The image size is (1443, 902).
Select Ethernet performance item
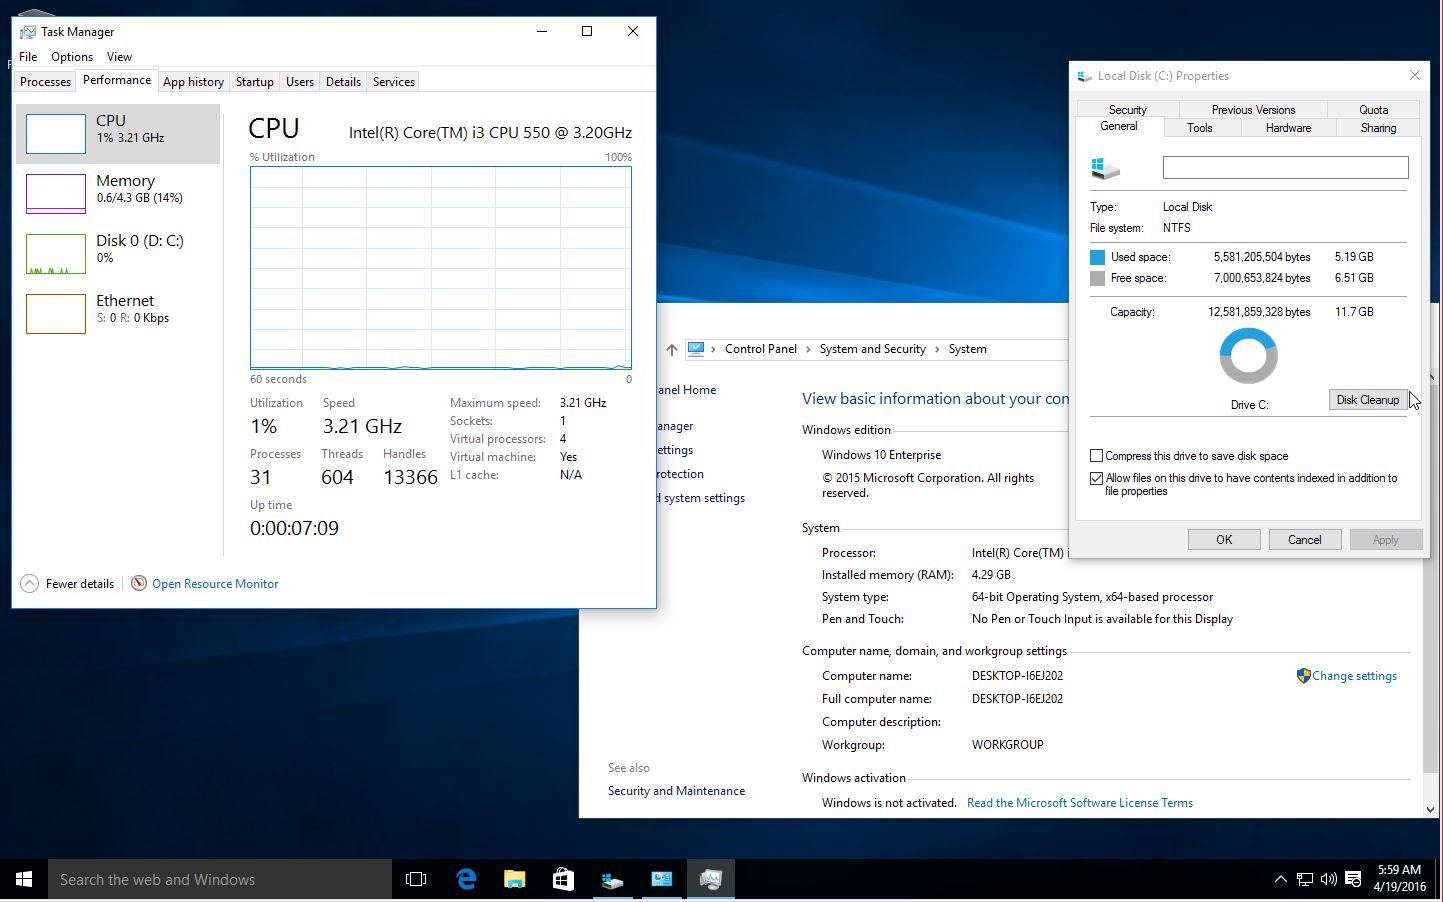(118, 314)
